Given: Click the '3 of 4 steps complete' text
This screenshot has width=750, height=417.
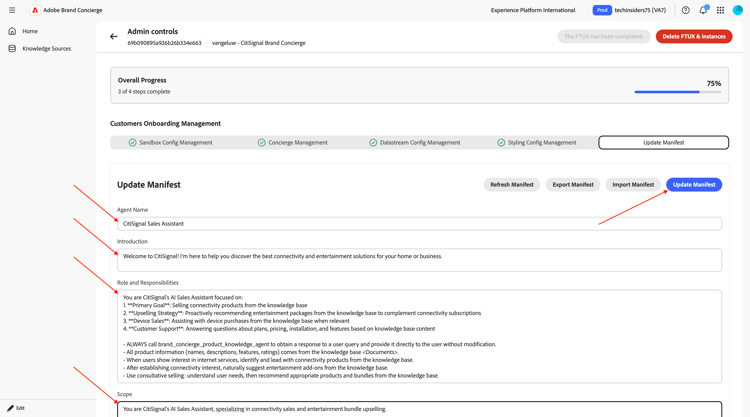Looking at the screenshot, I should tap(144, 92).
